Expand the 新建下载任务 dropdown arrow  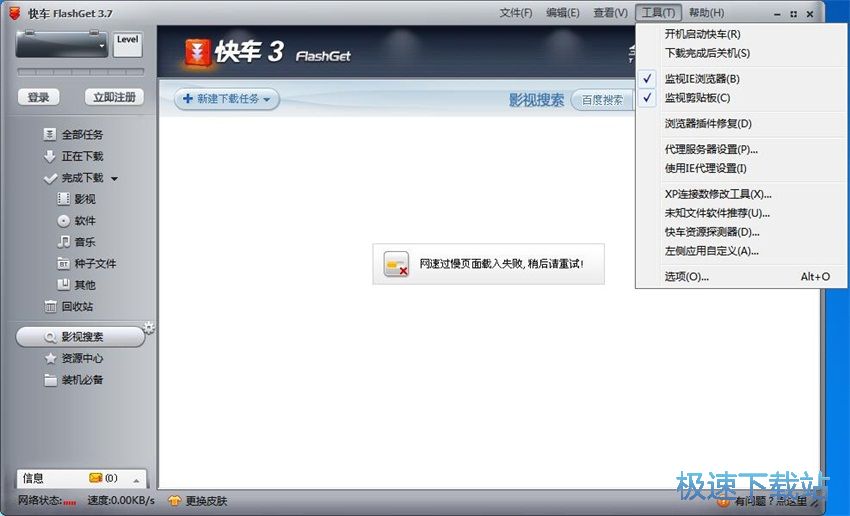tap(267, 100)
